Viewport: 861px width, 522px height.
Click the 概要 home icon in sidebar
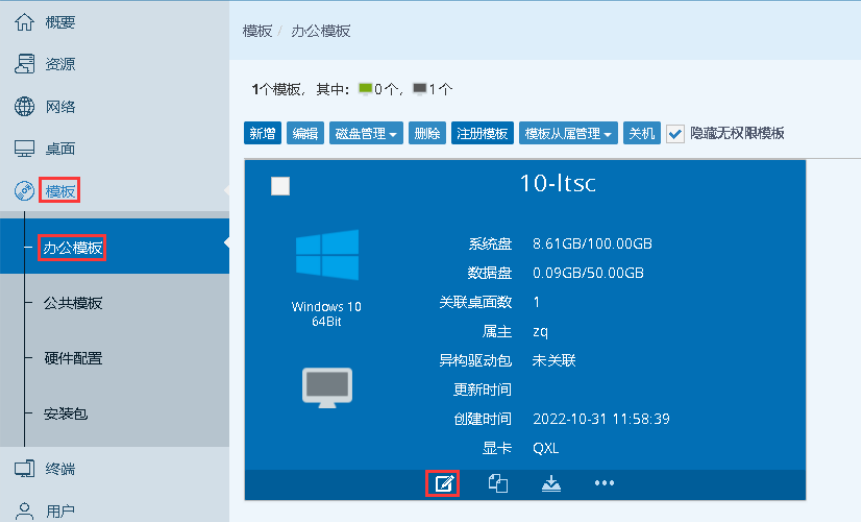click(x=24, y=22)
